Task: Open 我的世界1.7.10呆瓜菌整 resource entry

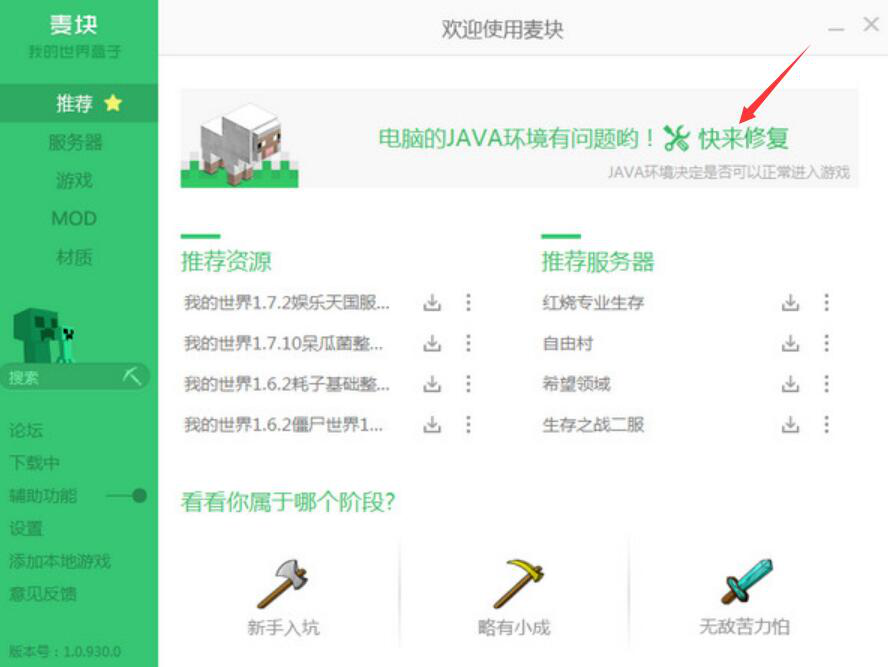Action: (x=283, y=343)
